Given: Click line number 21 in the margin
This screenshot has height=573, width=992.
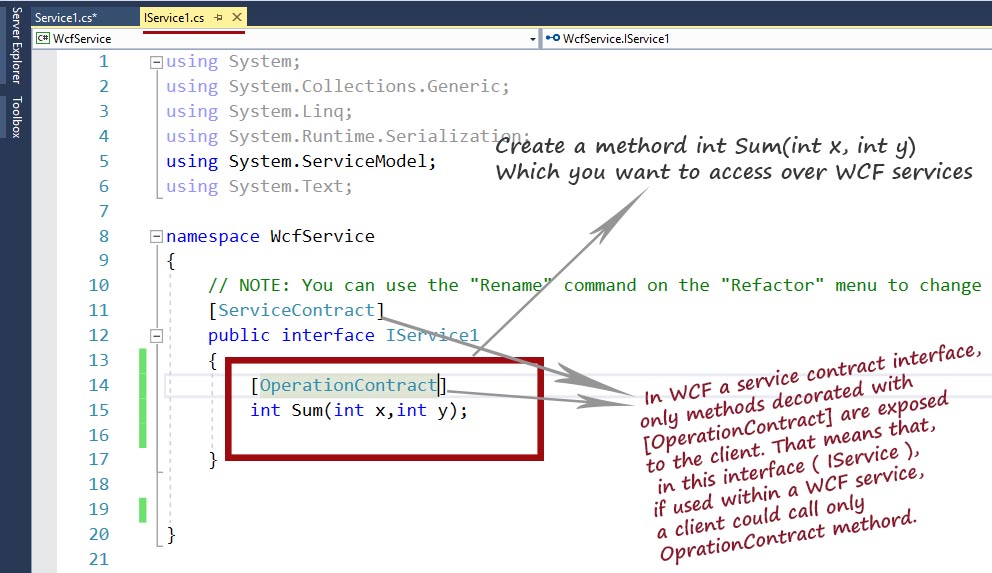Looking at the screenshot, I should pyautogui.click(x=99, y=559).
